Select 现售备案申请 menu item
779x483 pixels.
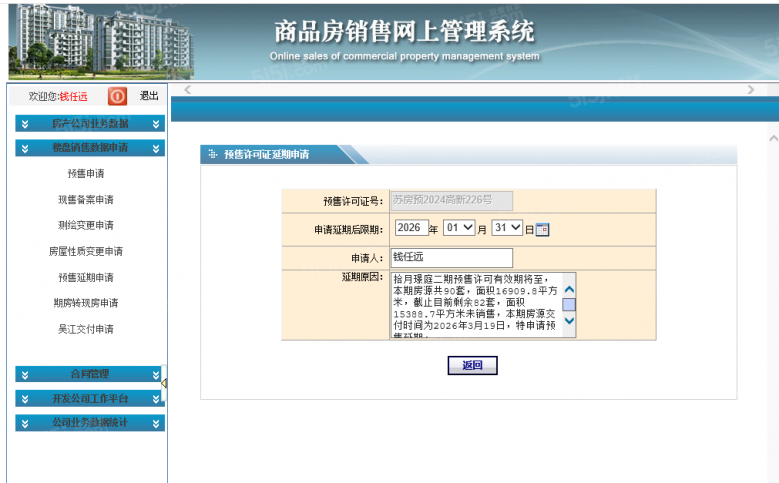(x=86, y=199)
